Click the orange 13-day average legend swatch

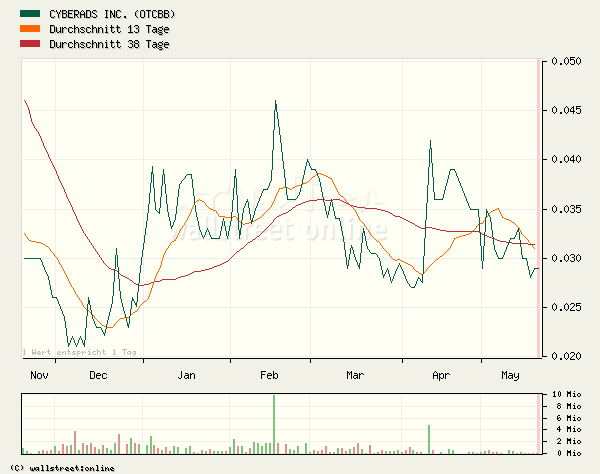coord(31,30)
